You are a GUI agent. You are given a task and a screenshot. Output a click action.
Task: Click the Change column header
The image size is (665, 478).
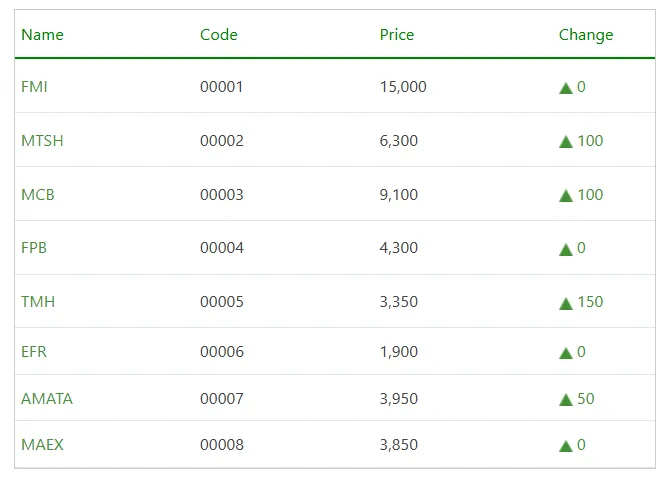[x=586, y=35]
